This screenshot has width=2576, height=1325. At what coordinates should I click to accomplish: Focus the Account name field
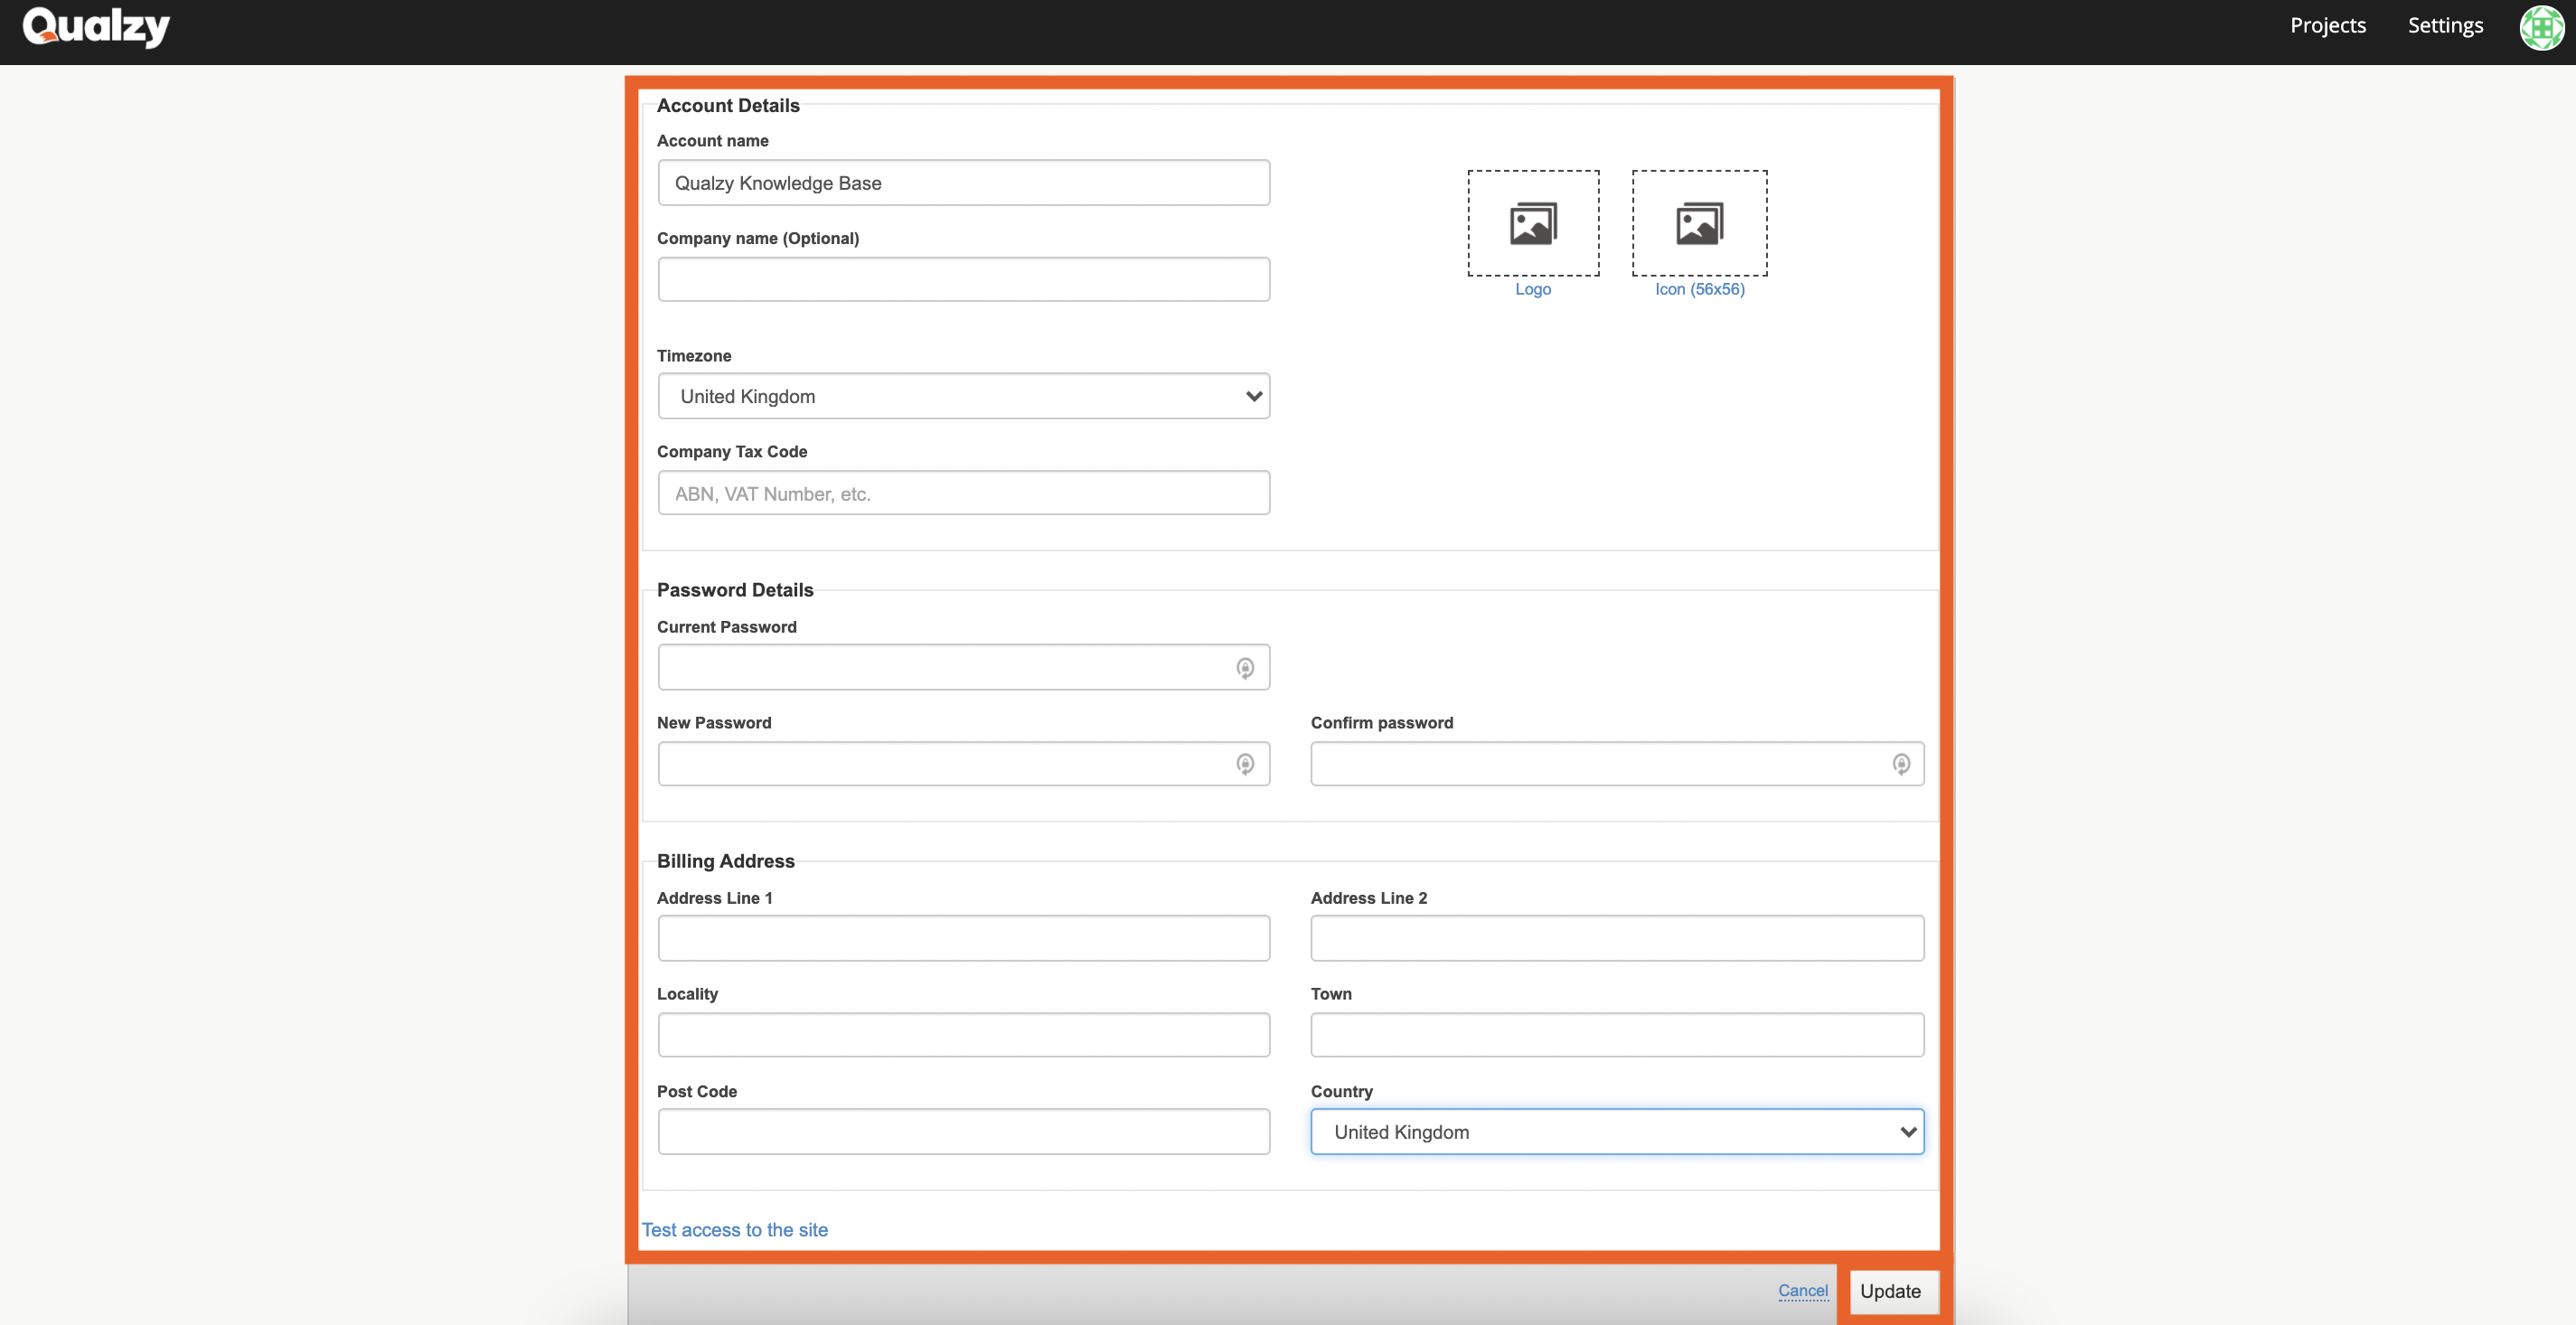pos(963,183)
